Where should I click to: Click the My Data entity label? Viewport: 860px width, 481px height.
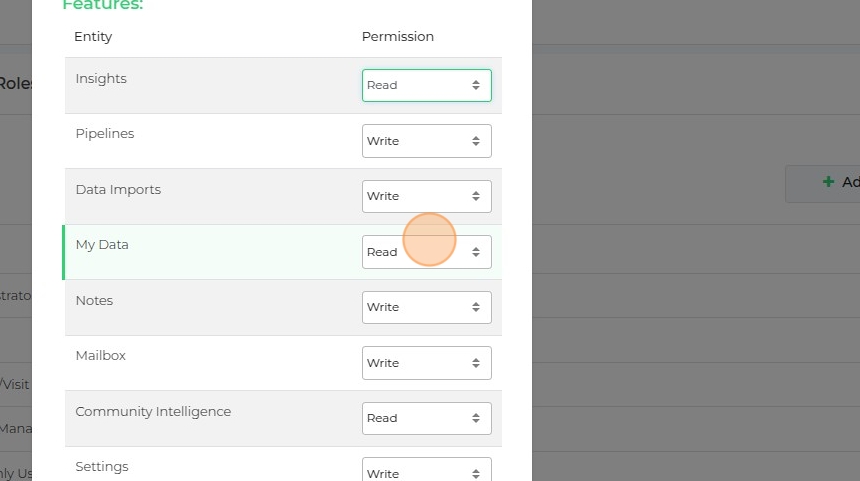pyautogui.click(x=102, y=245)
